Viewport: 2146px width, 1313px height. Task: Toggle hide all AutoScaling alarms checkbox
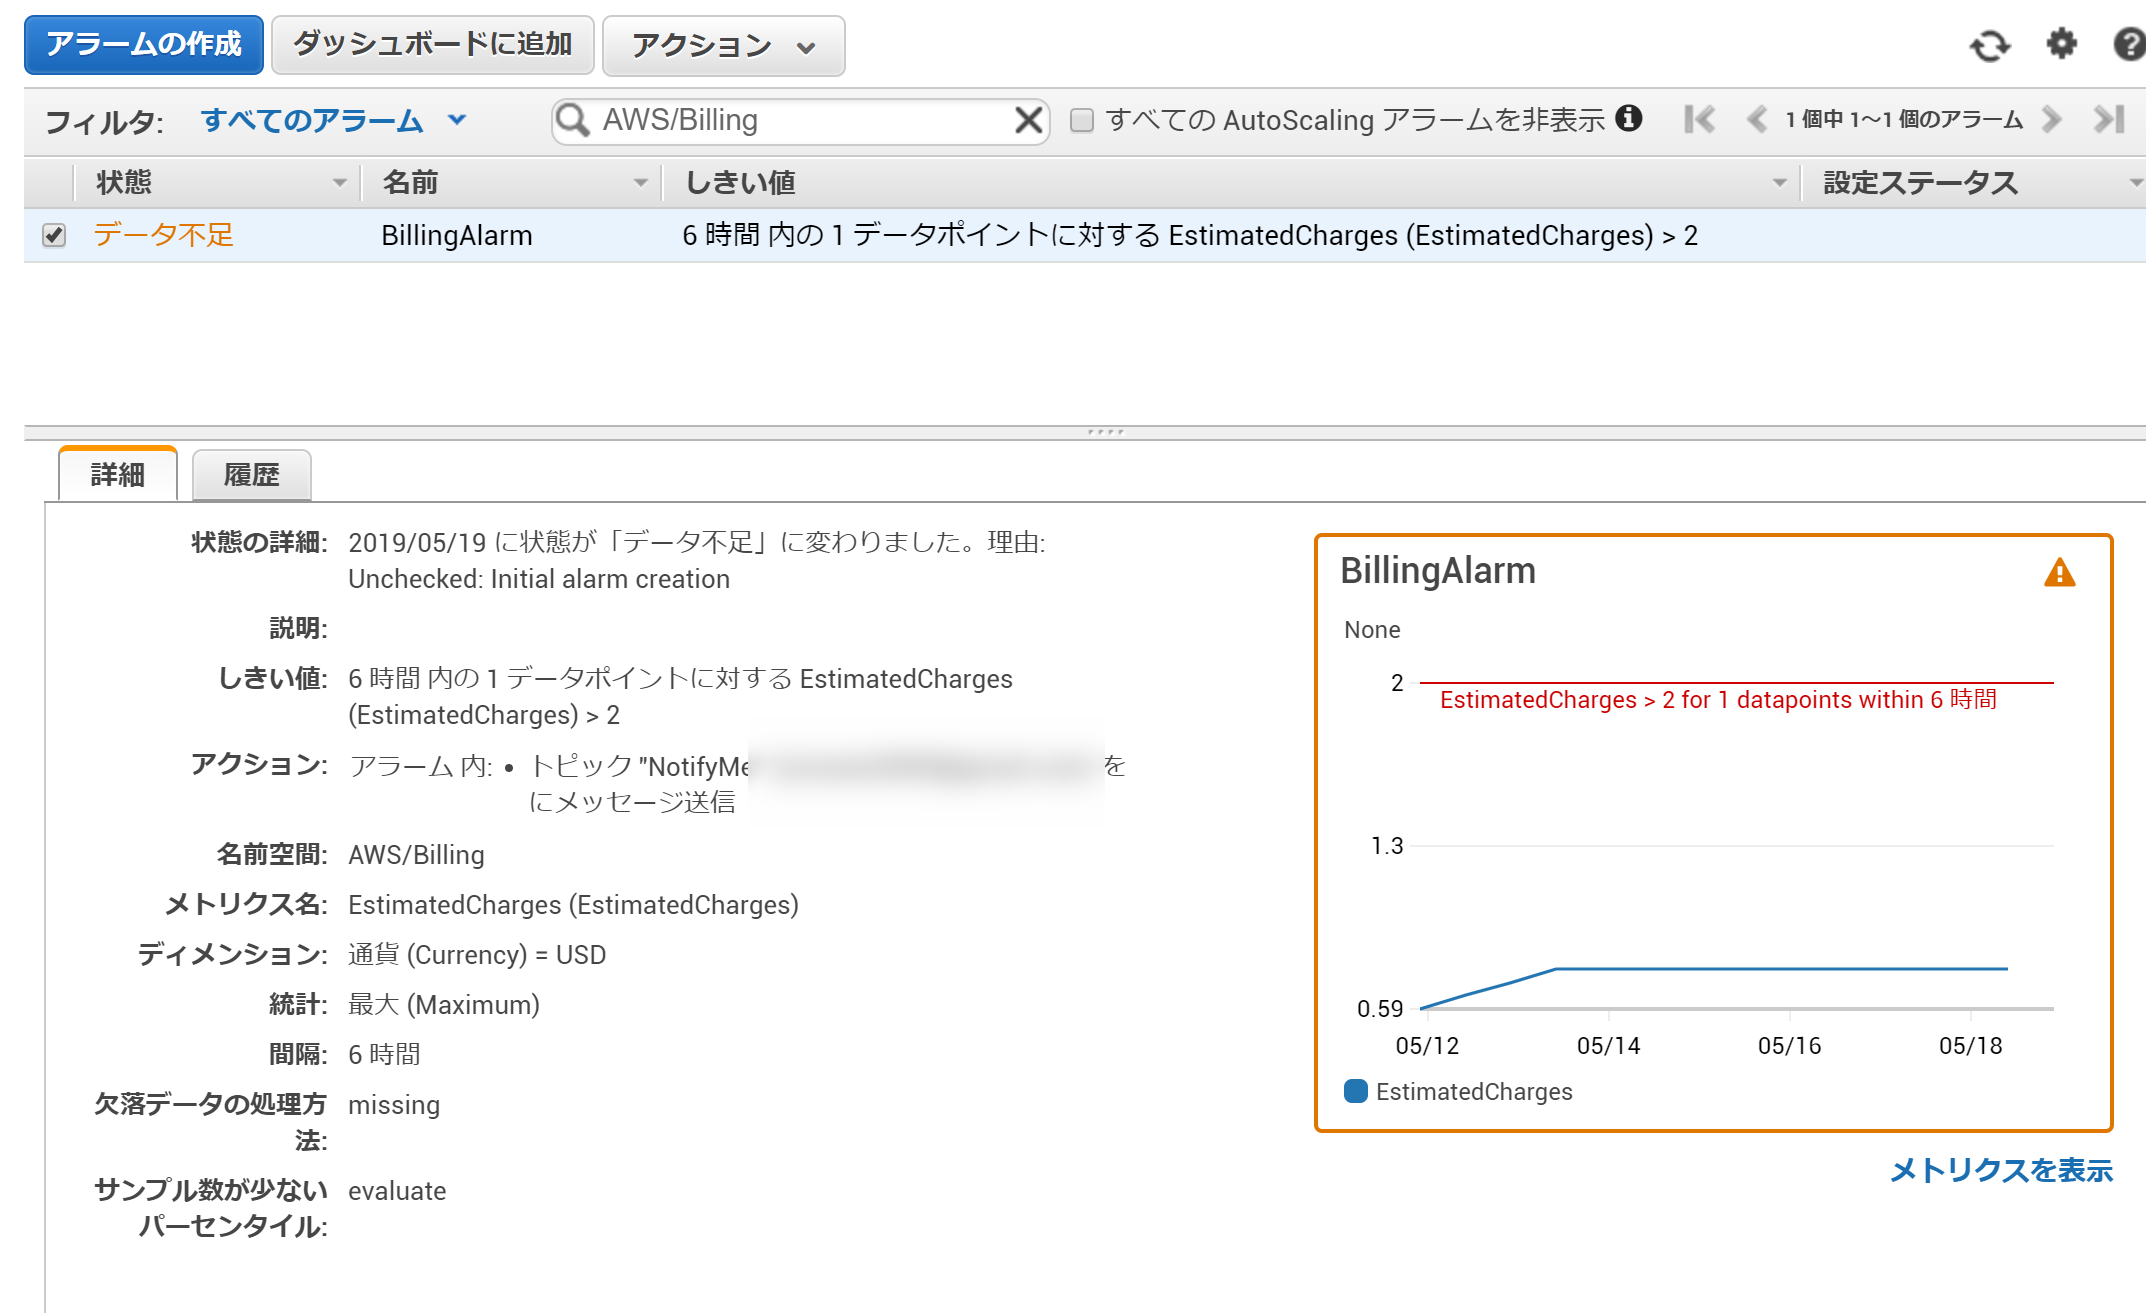[x=1081, y=120]
